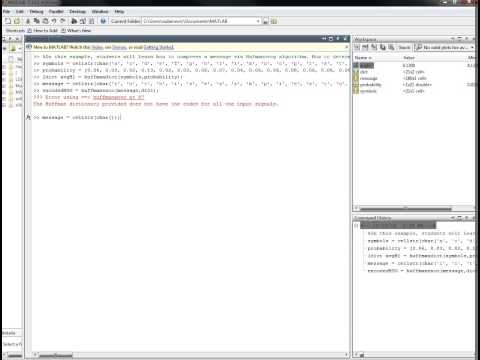Screen dimensions: 480x360
Task: Click the delete variable icon in Workspace
Action: 391,47
